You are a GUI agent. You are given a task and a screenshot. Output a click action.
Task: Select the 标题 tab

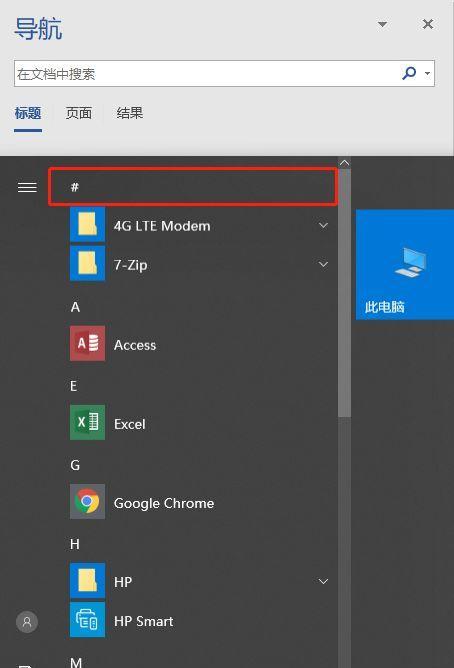coord(28,113)
